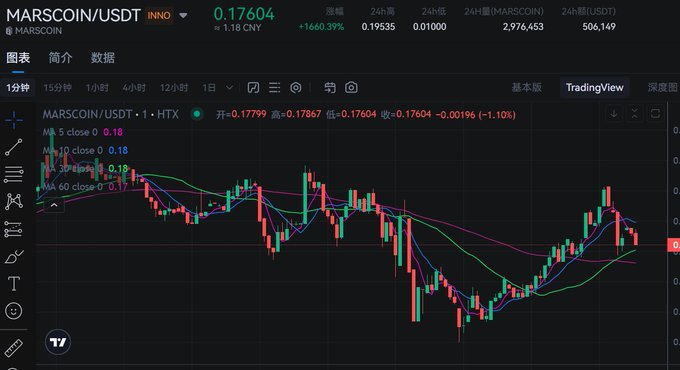Click the 24h low value 0.01000

(429, 27)
